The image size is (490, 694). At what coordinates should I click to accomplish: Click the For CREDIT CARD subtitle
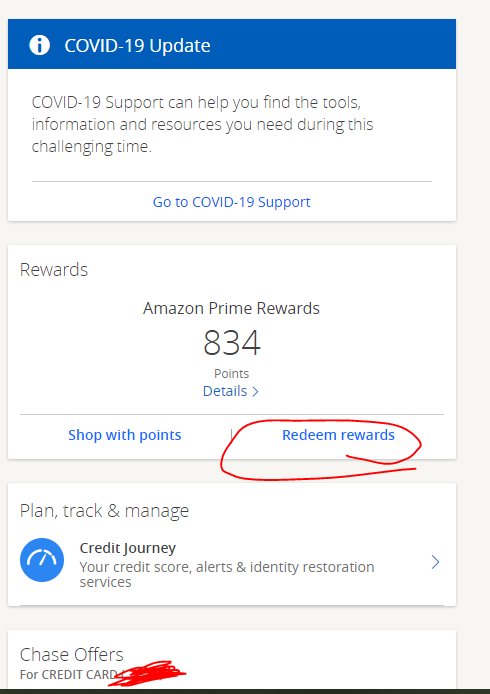click(x=68, y=675)
